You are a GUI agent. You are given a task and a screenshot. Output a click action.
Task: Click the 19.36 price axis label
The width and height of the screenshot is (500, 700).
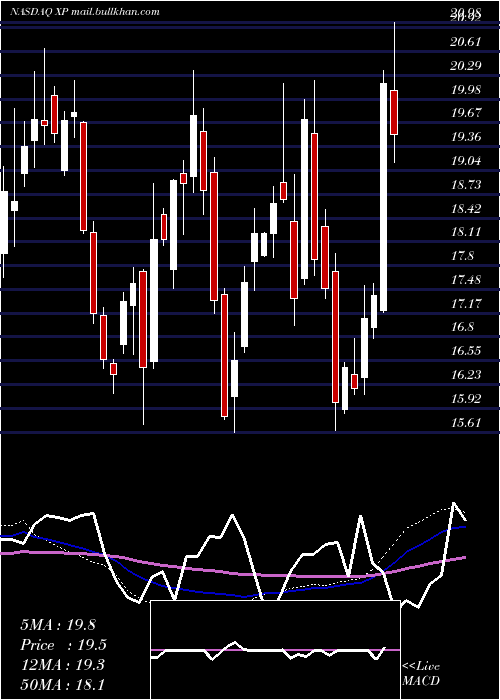coord(466,137)
